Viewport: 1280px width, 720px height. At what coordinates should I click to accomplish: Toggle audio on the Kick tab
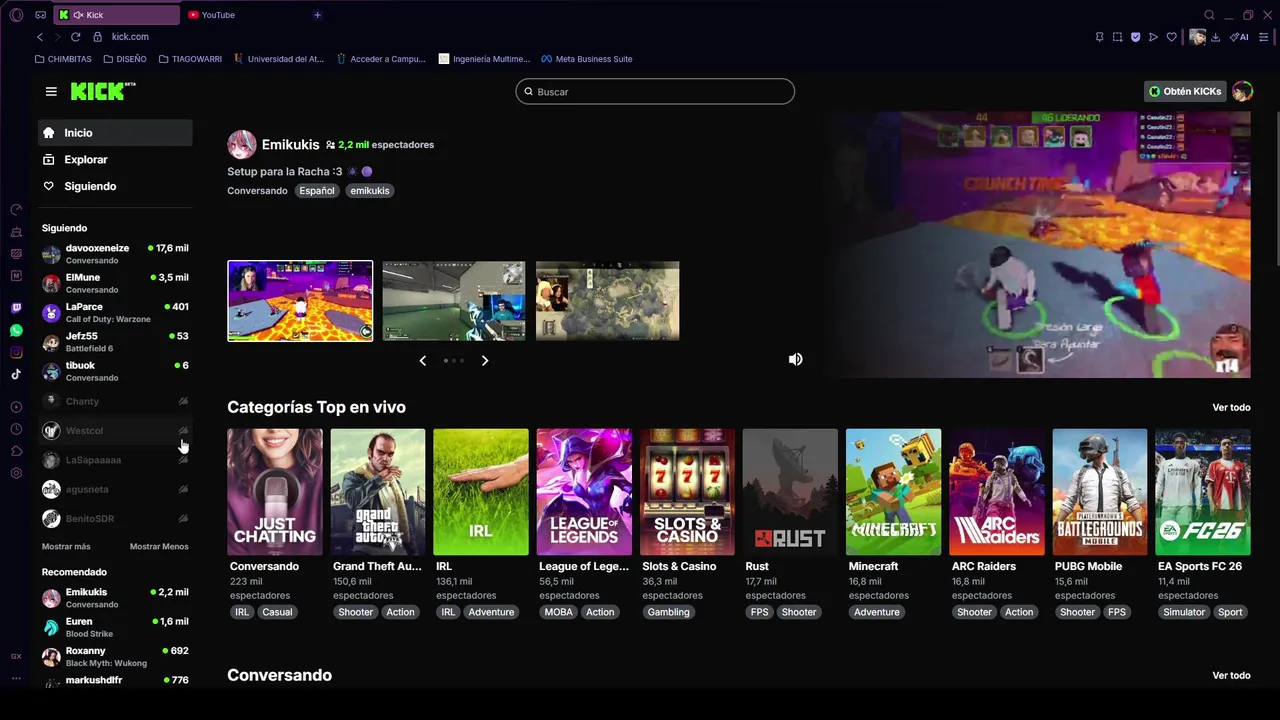pos(78,15)
